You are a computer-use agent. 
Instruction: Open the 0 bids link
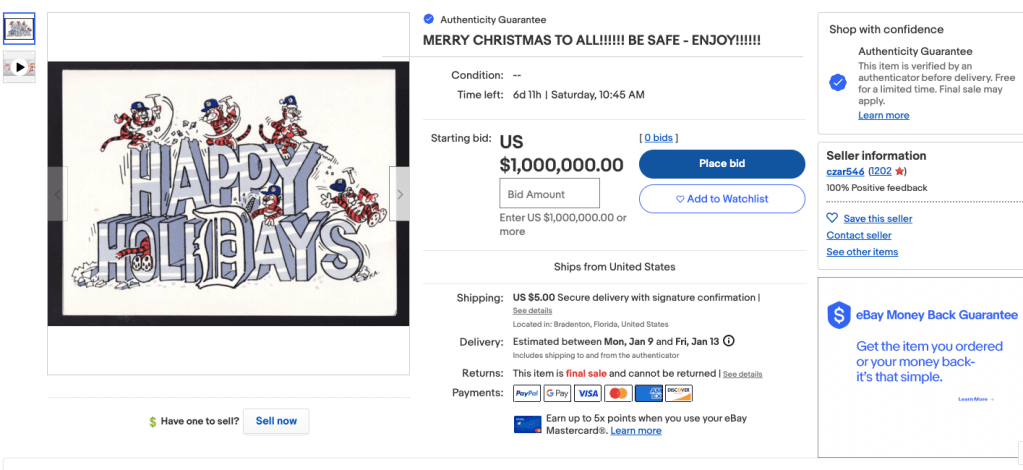coord(658,138)
